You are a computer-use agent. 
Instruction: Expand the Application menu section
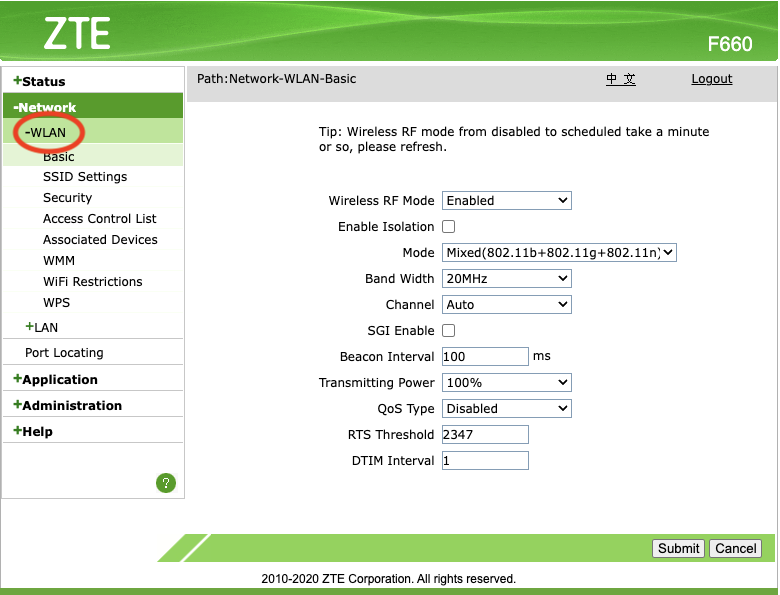click(x=55, y=379)
